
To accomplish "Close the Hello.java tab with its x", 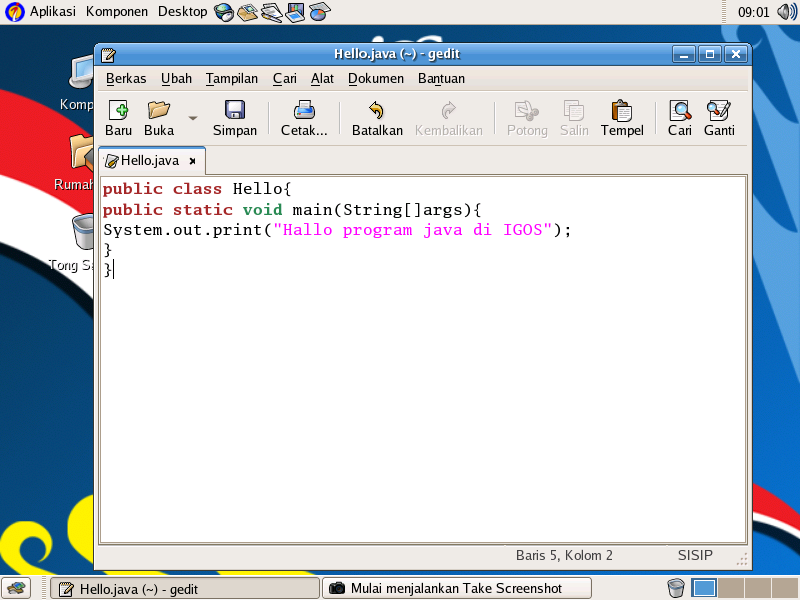I will [x=192, y=161].
